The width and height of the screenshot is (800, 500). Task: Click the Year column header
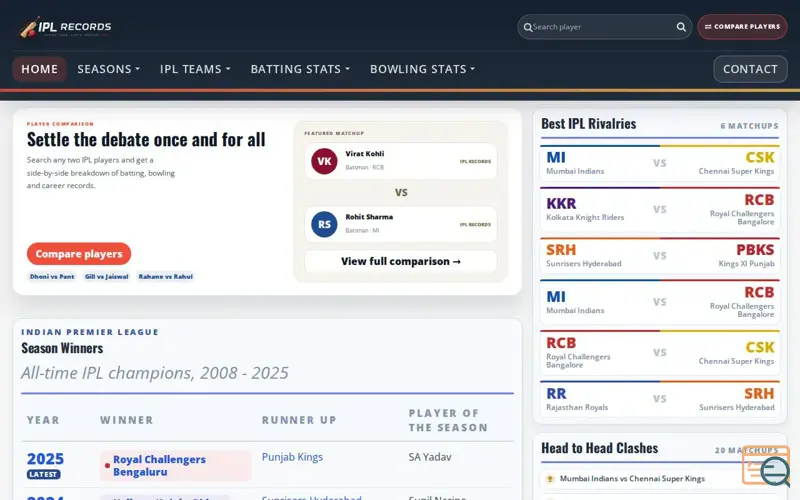43,420
